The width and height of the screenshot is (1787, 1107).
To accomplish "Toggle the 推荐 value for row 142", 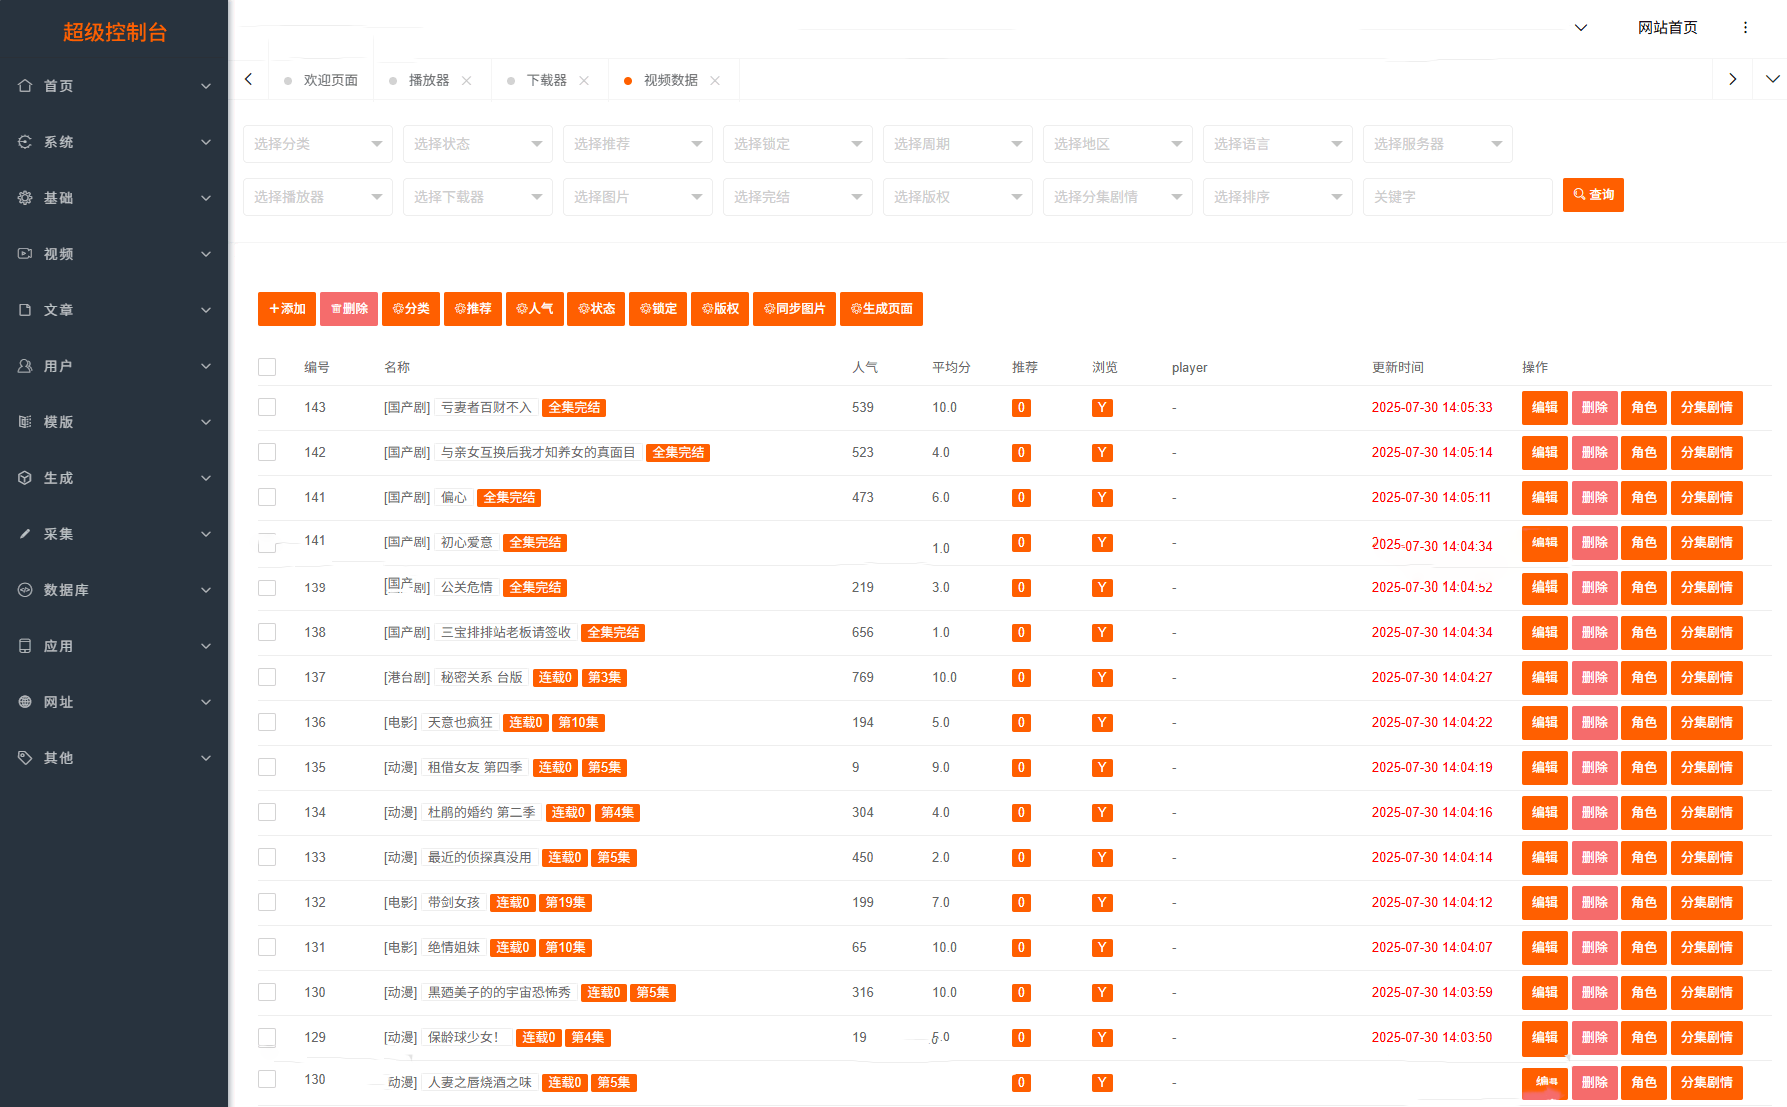I will [x=1020, y=452].
